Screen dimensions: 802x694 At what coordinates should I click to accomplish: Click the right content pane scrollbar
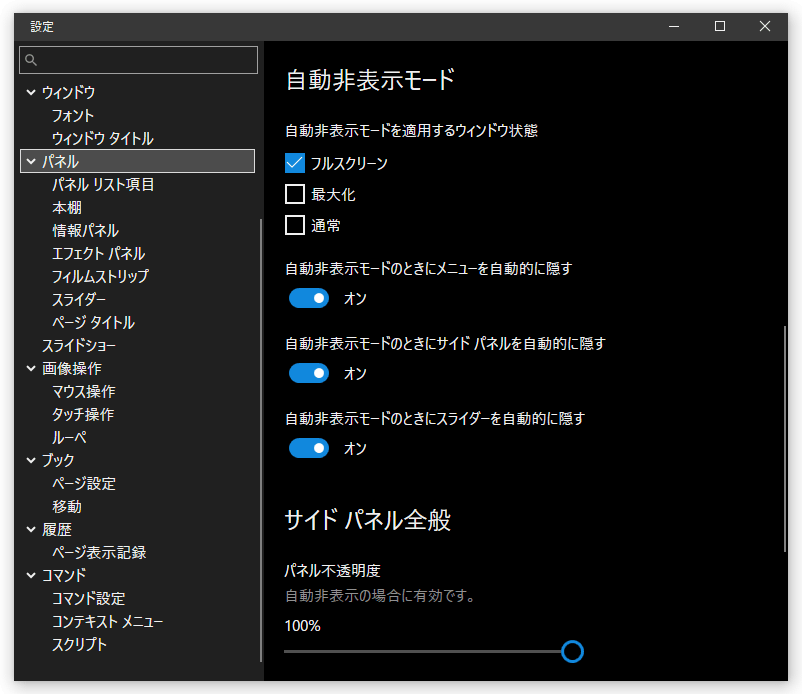[x=785, y=439]
